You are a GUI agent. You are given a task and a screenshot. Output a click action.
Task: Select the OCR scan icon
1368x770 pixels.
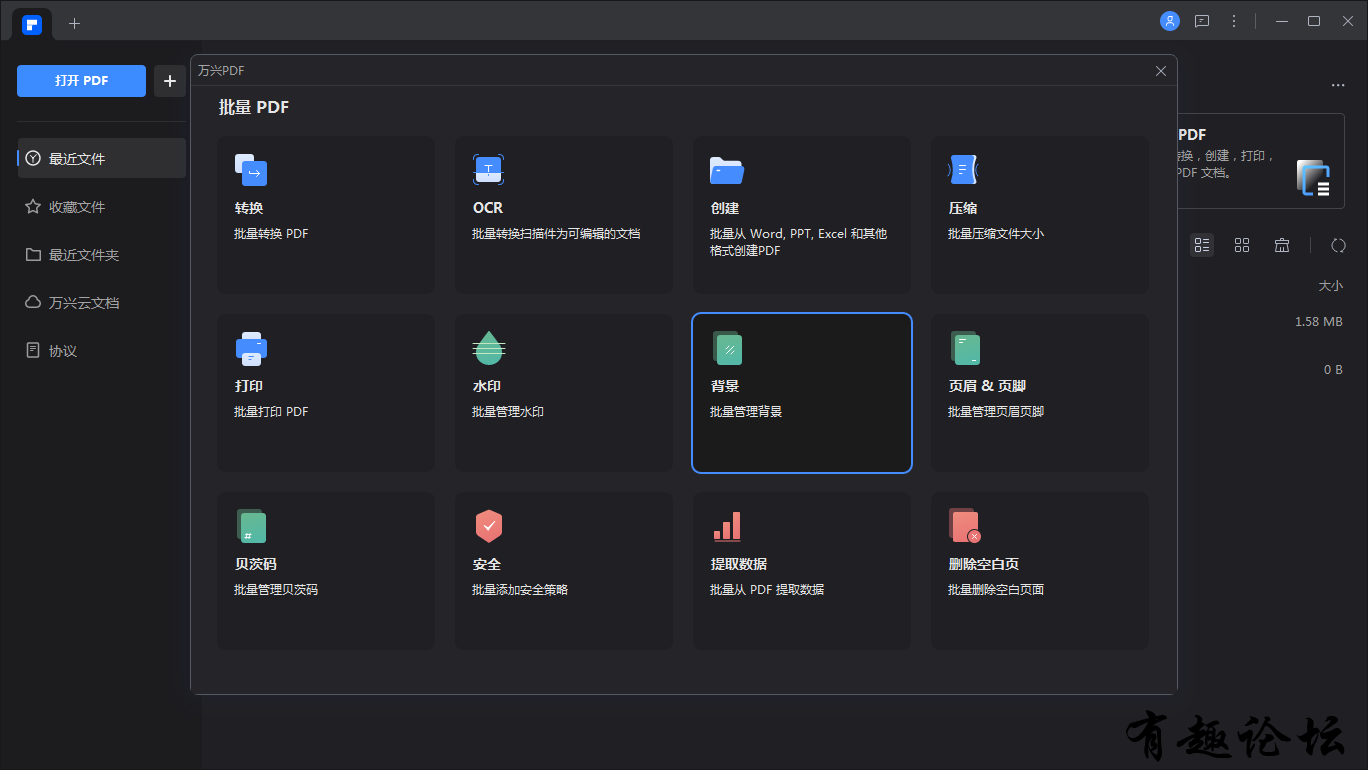[488, 170]
